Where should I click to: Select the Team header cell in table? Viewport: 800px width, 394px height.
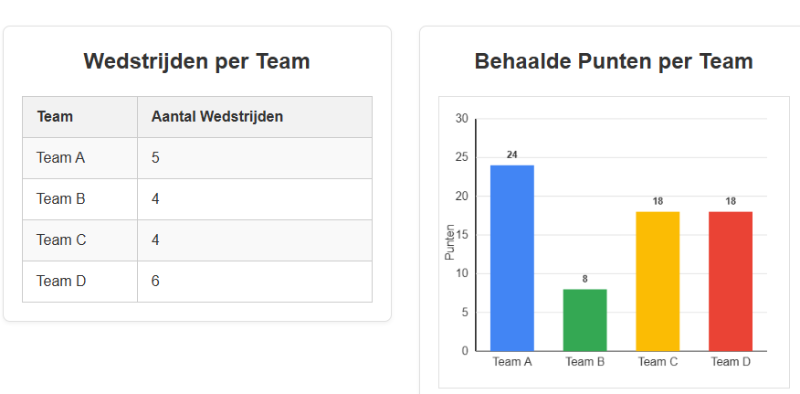[x=80, y=117]
